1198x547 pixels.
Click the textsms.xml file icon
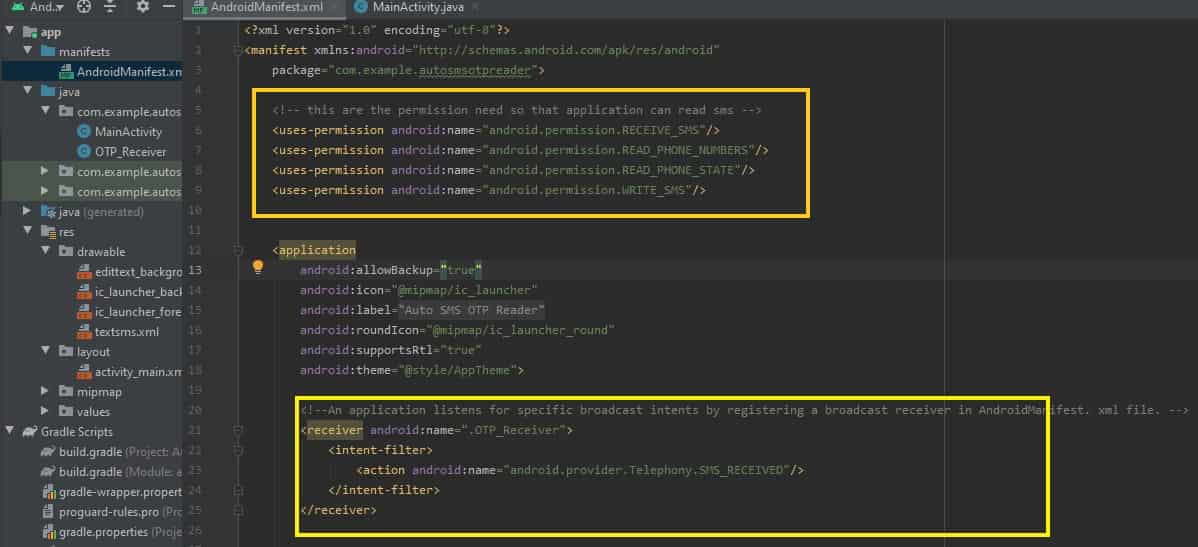point(84,332)
